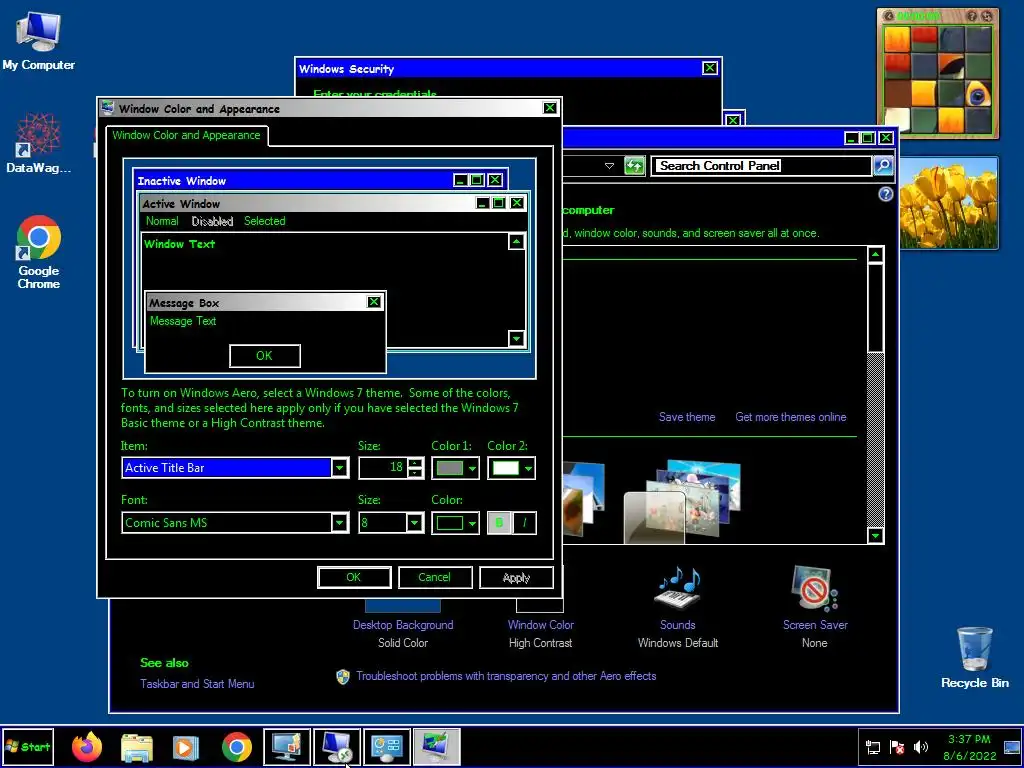Viewport: 1024px width, 768px height.
Task: Open the media player taskbar icon
Action: (x=186, y=747)
